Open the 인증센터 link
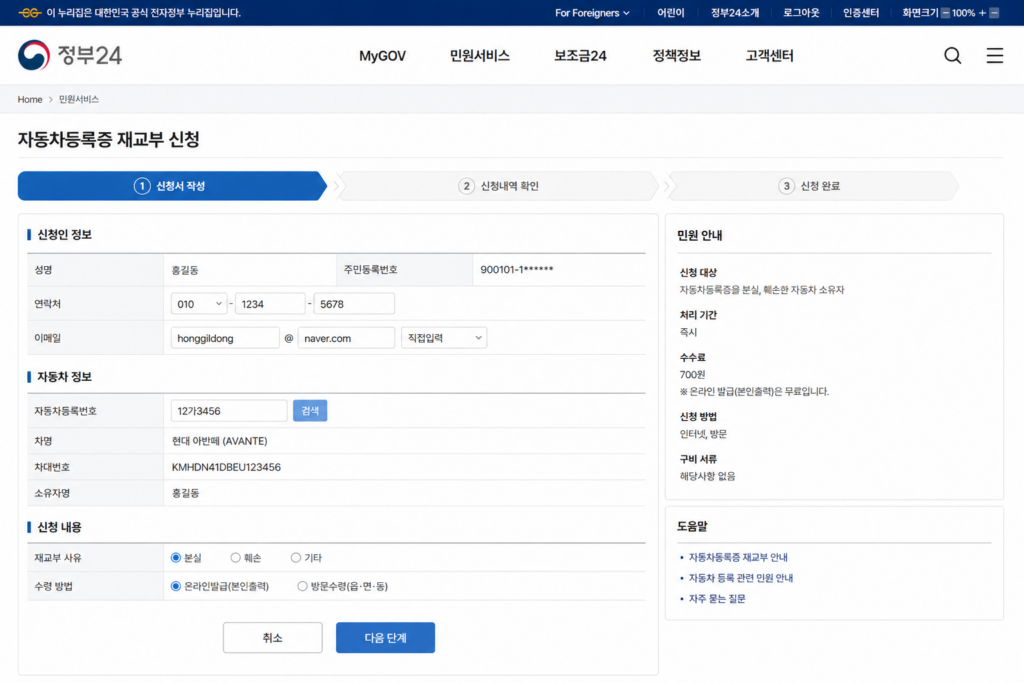This screenshot has height=683, width=1024. point(861,13)
